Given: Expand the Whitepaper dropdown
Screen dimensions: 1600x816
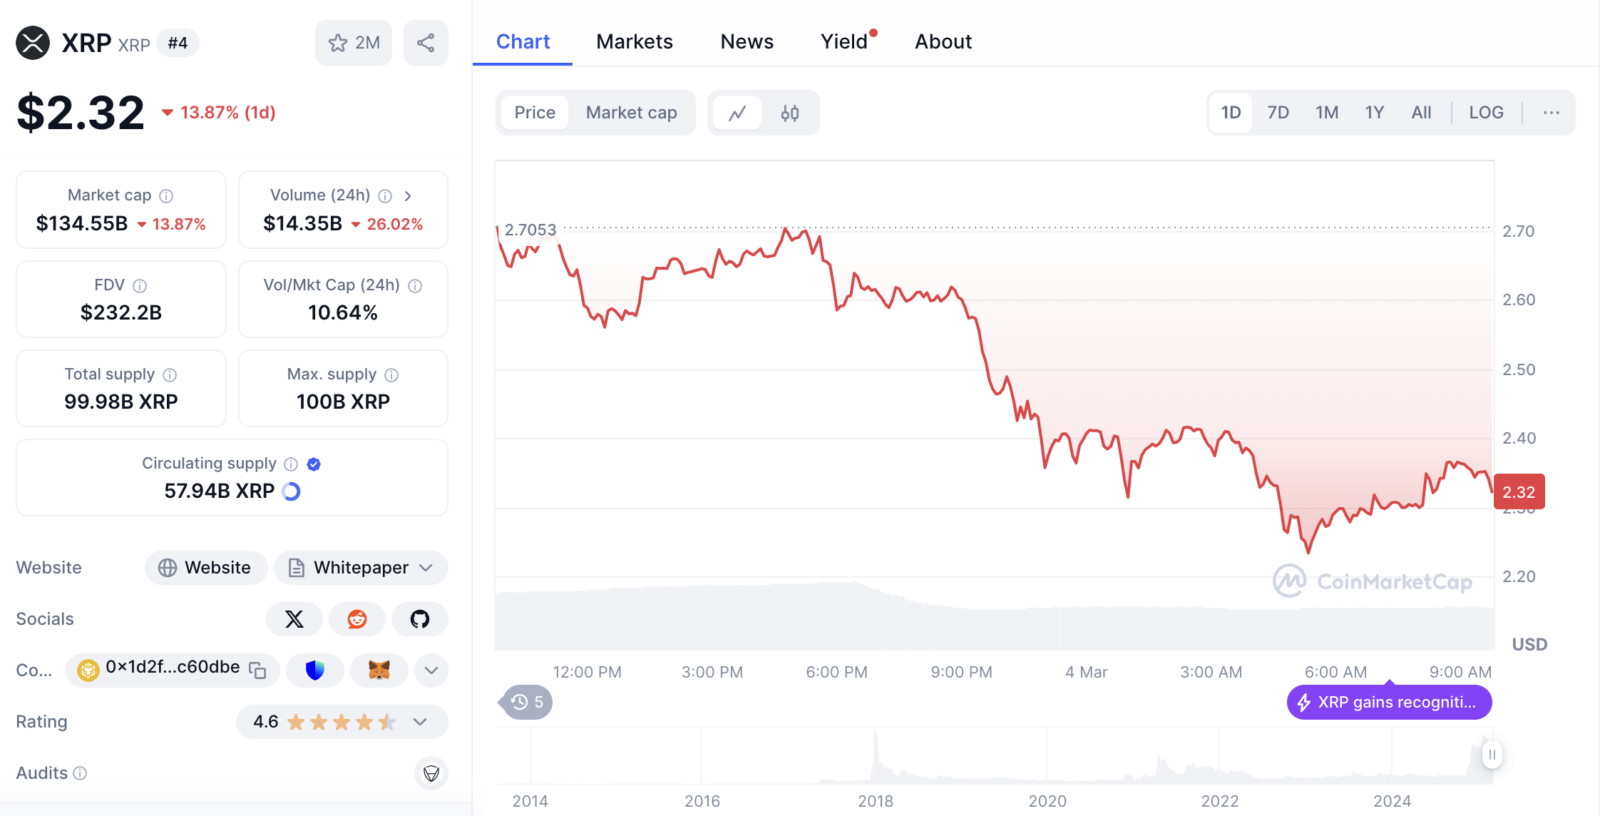Looking at the screenshot, I should tap(361, 568).
